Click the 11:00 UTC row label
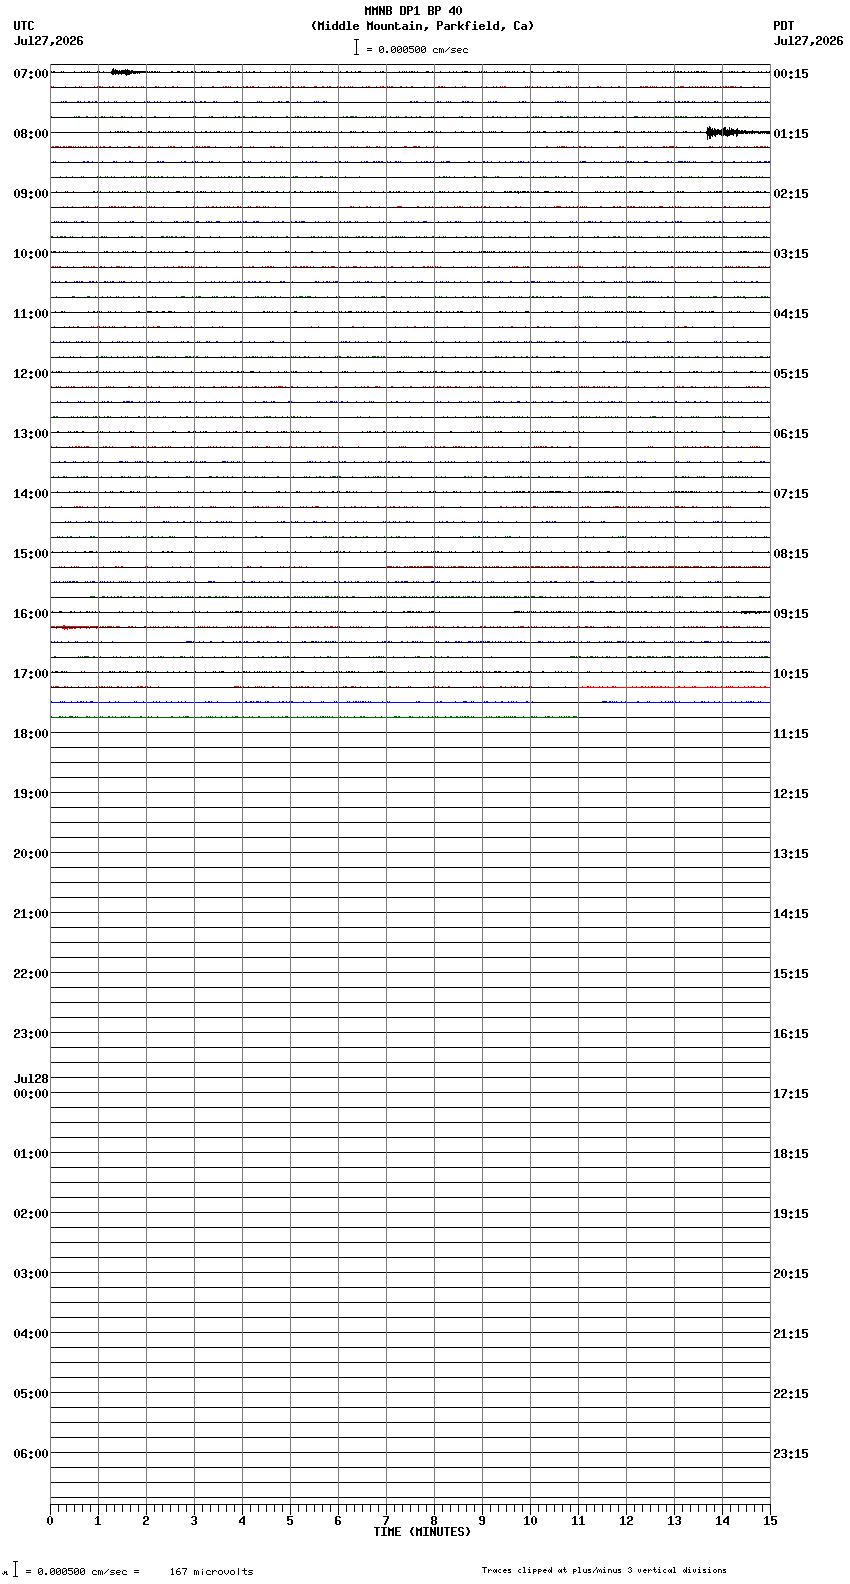The width and height of the screenshot is (850, 1584). pos(31,314)
